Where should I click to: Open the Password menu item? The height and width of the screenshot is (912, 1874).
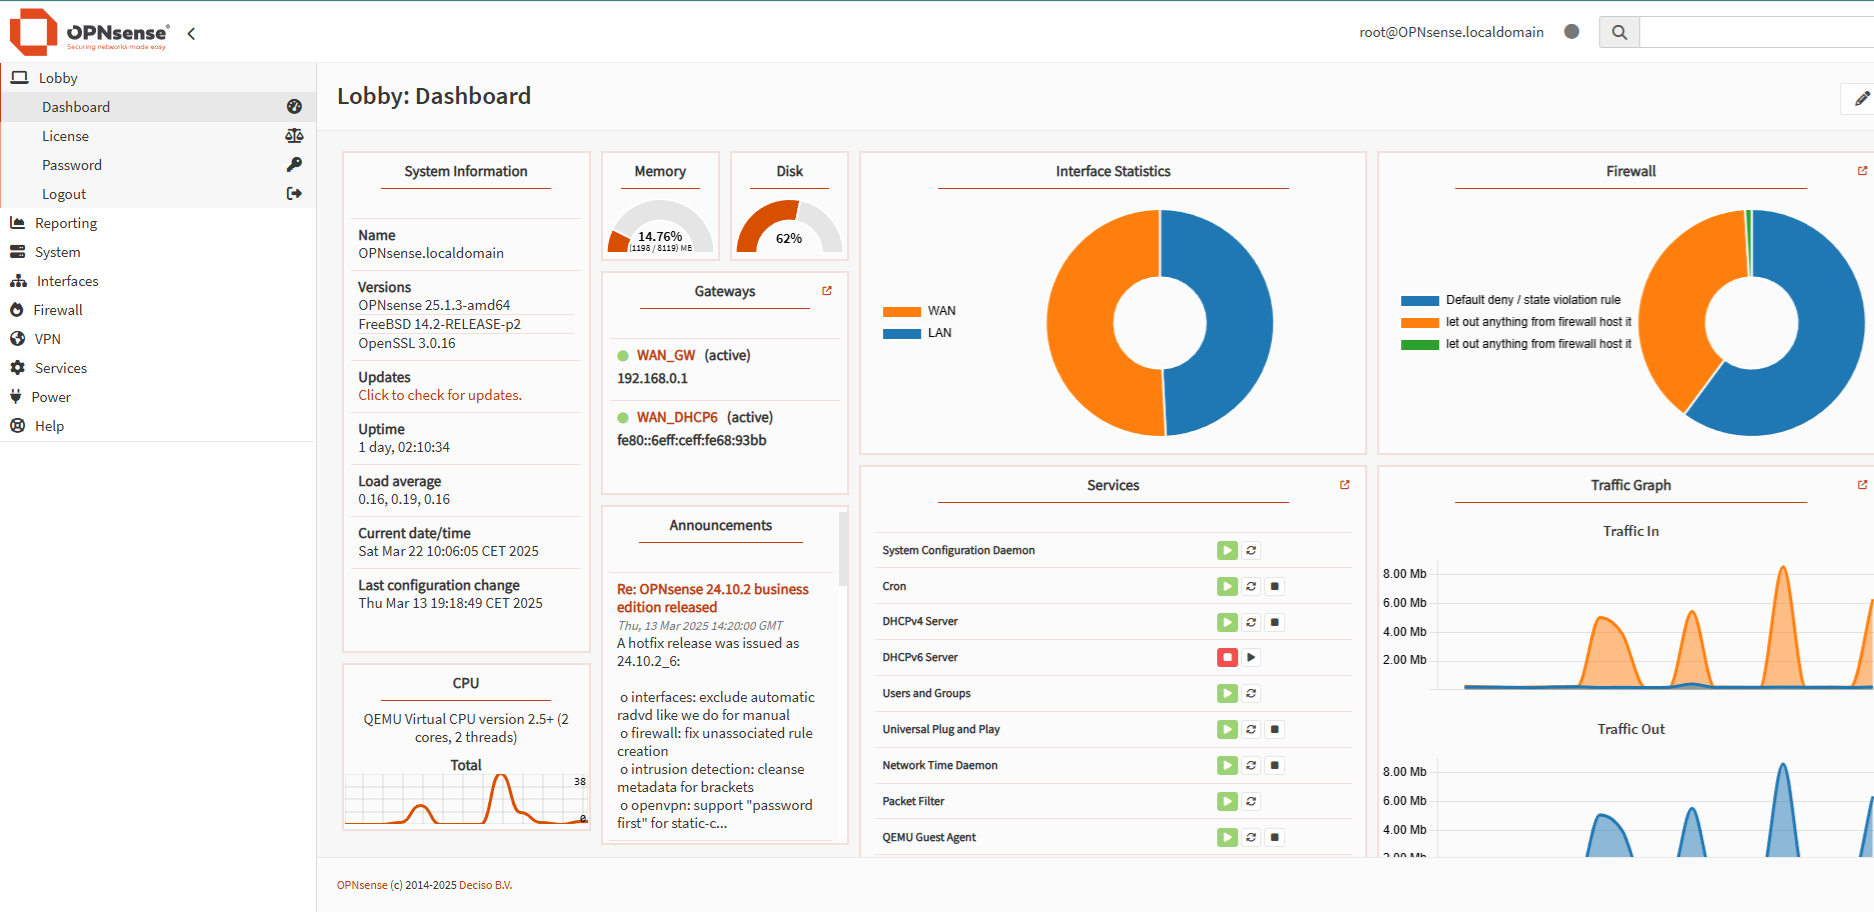[158, 165]
